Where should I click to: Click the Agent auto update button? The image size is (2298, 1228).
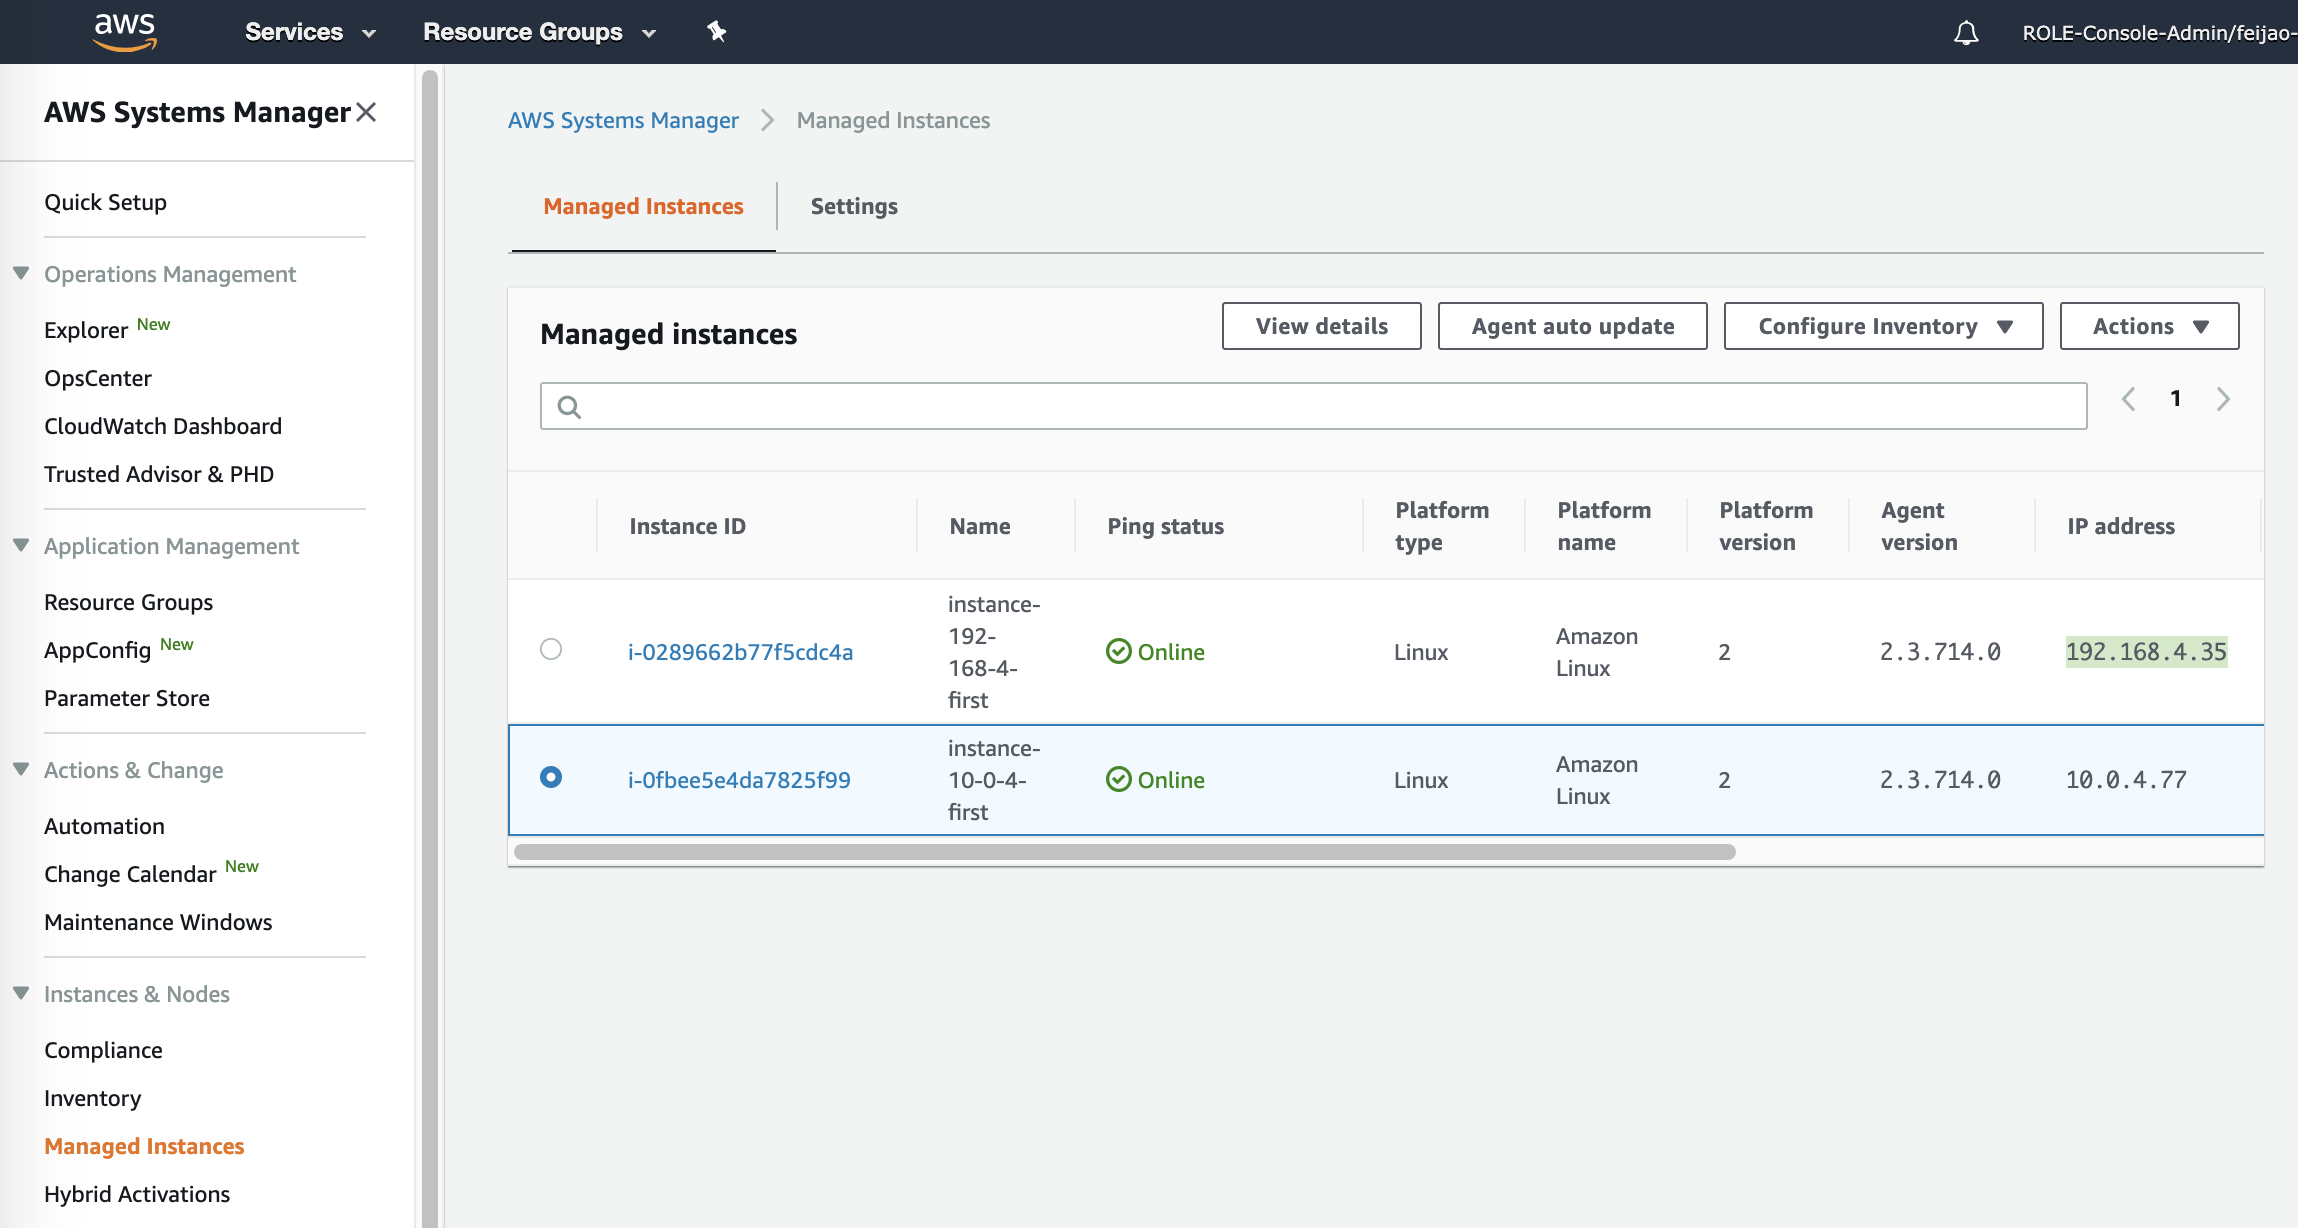tap(1572, 326)
